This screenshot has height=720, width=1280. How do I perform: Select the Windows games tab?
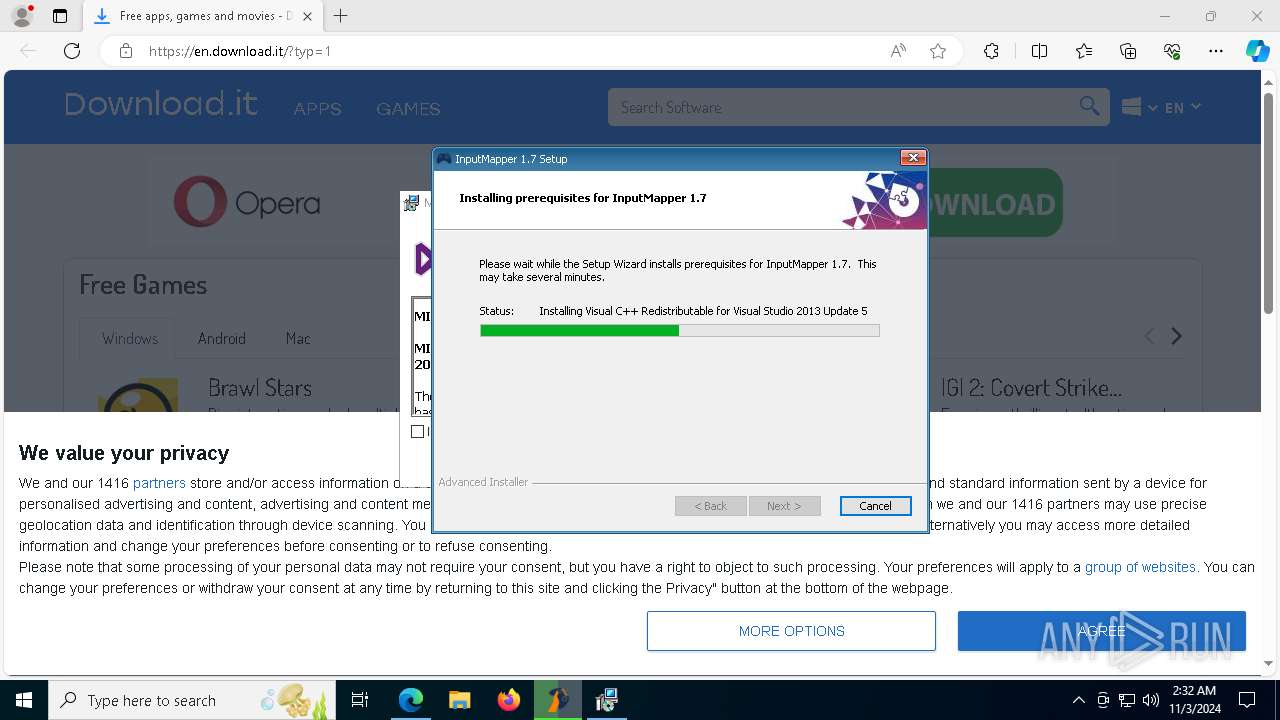130,338
